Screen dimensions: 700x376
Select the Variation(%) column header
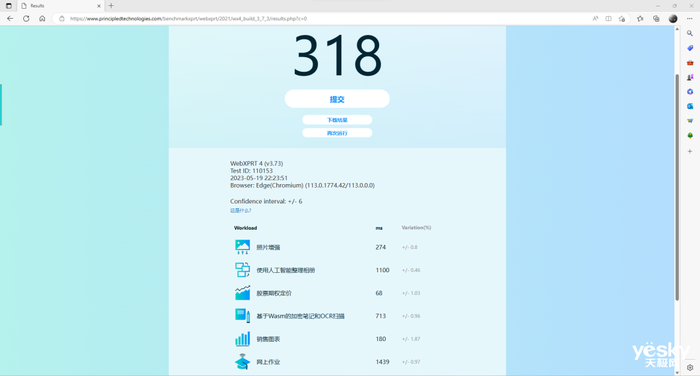click(x=416, y=228)
